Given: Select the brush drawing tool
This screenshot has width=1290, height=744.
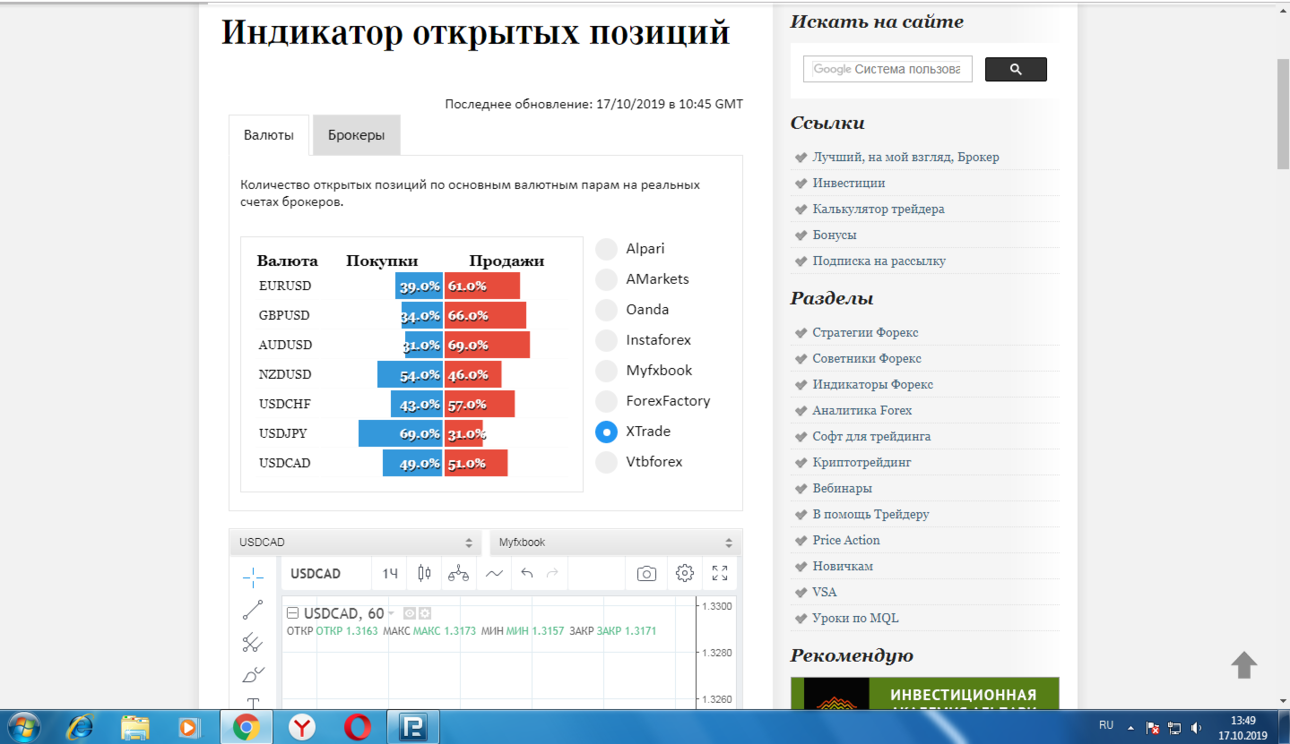Looking at the screenshot, I should (253, 675).
